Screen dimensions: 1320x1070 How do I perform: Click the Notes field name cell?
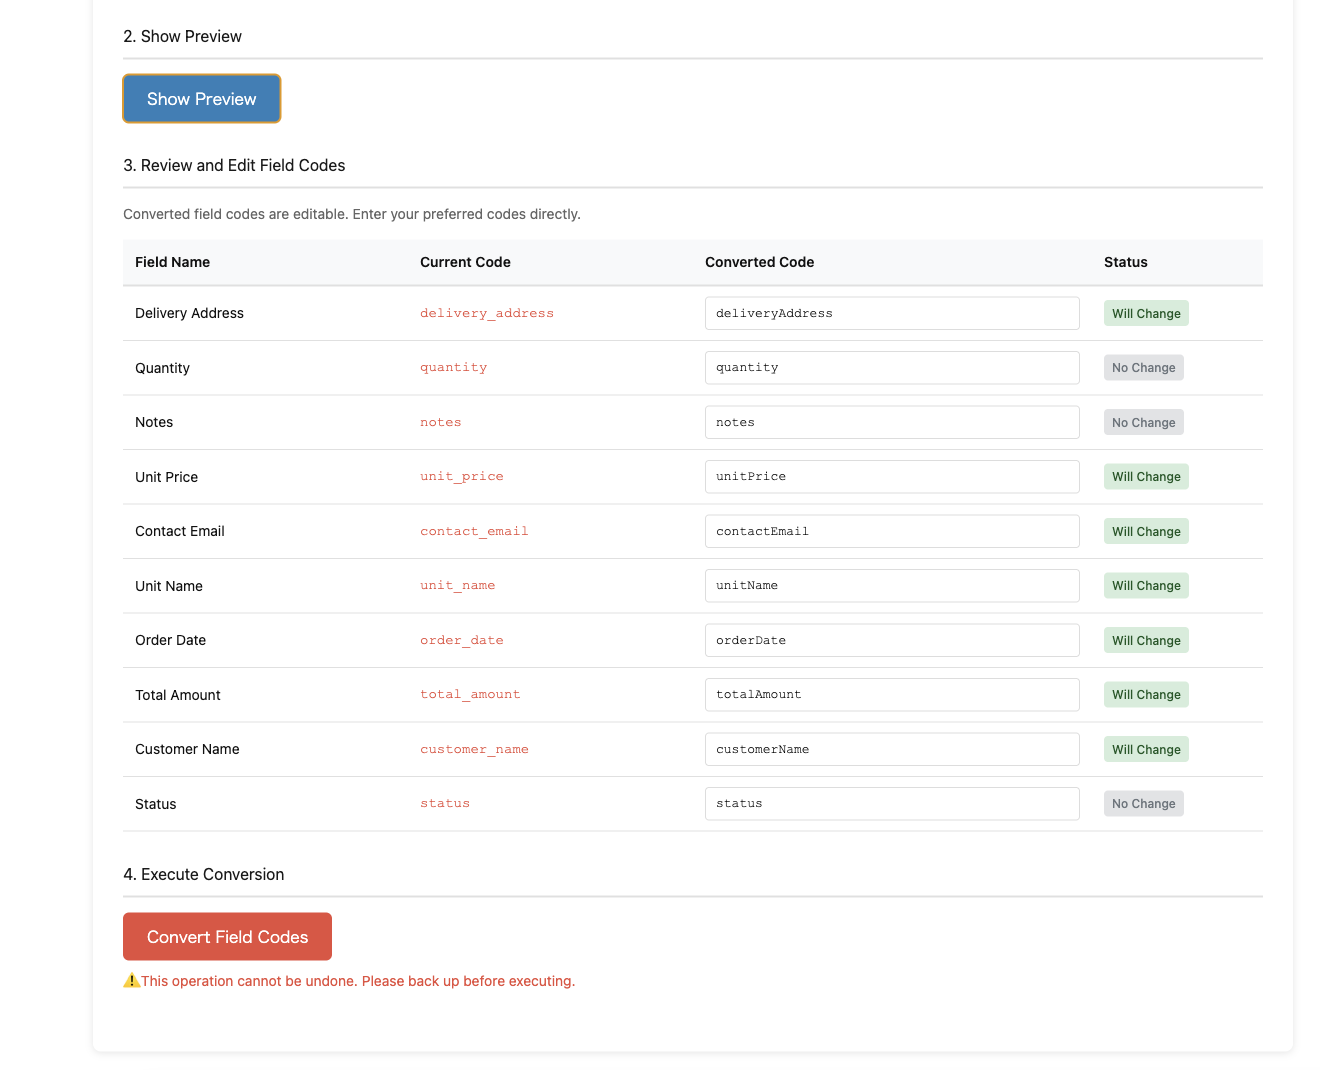pos(154,422)
